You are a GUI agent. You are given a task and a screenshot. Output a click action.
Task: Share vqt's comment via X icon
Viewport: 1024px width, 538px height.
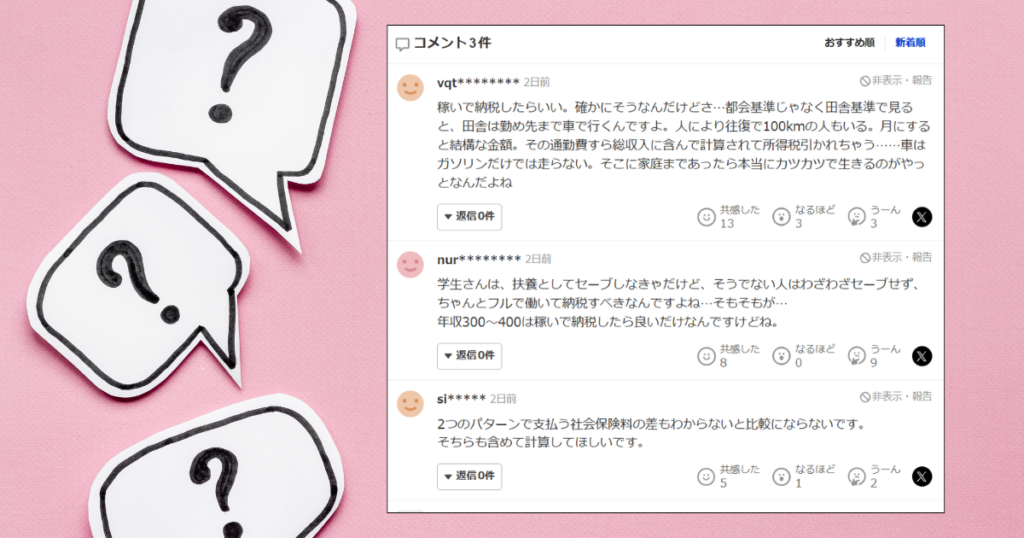(x=921, y=217)
